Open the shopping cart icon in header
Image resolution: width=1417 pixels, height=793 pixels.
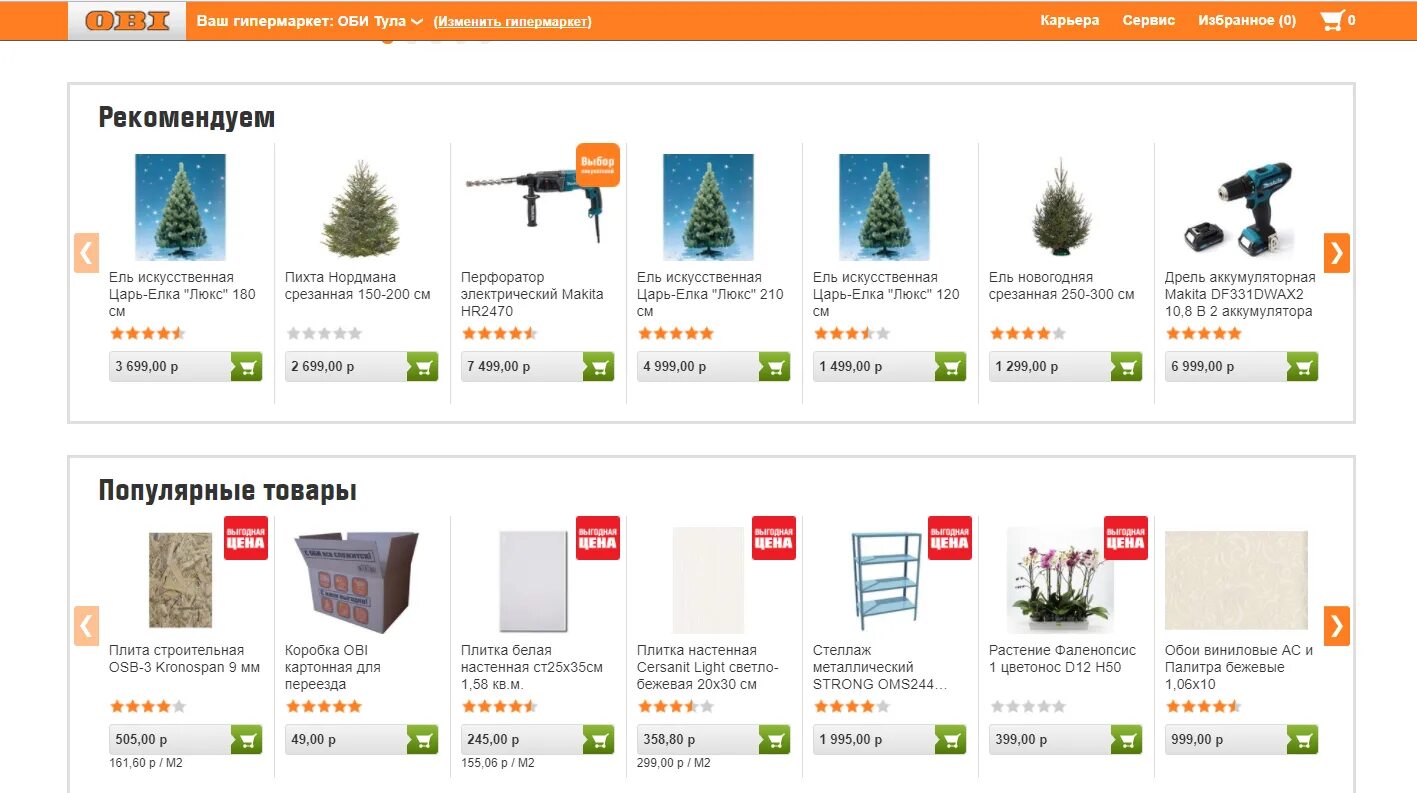click(1332, 20)
